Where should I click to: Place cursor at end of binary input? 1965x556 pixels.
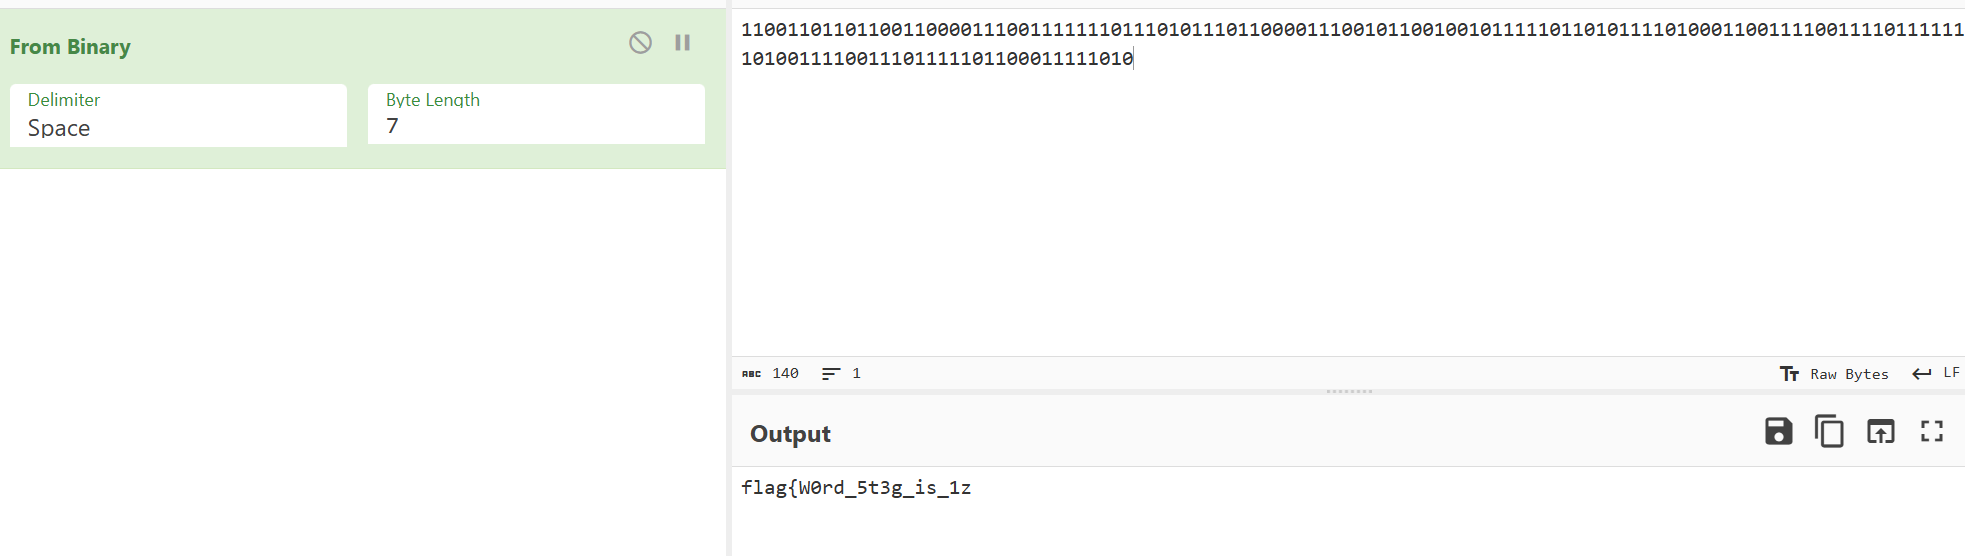(x=1134, y=59)
